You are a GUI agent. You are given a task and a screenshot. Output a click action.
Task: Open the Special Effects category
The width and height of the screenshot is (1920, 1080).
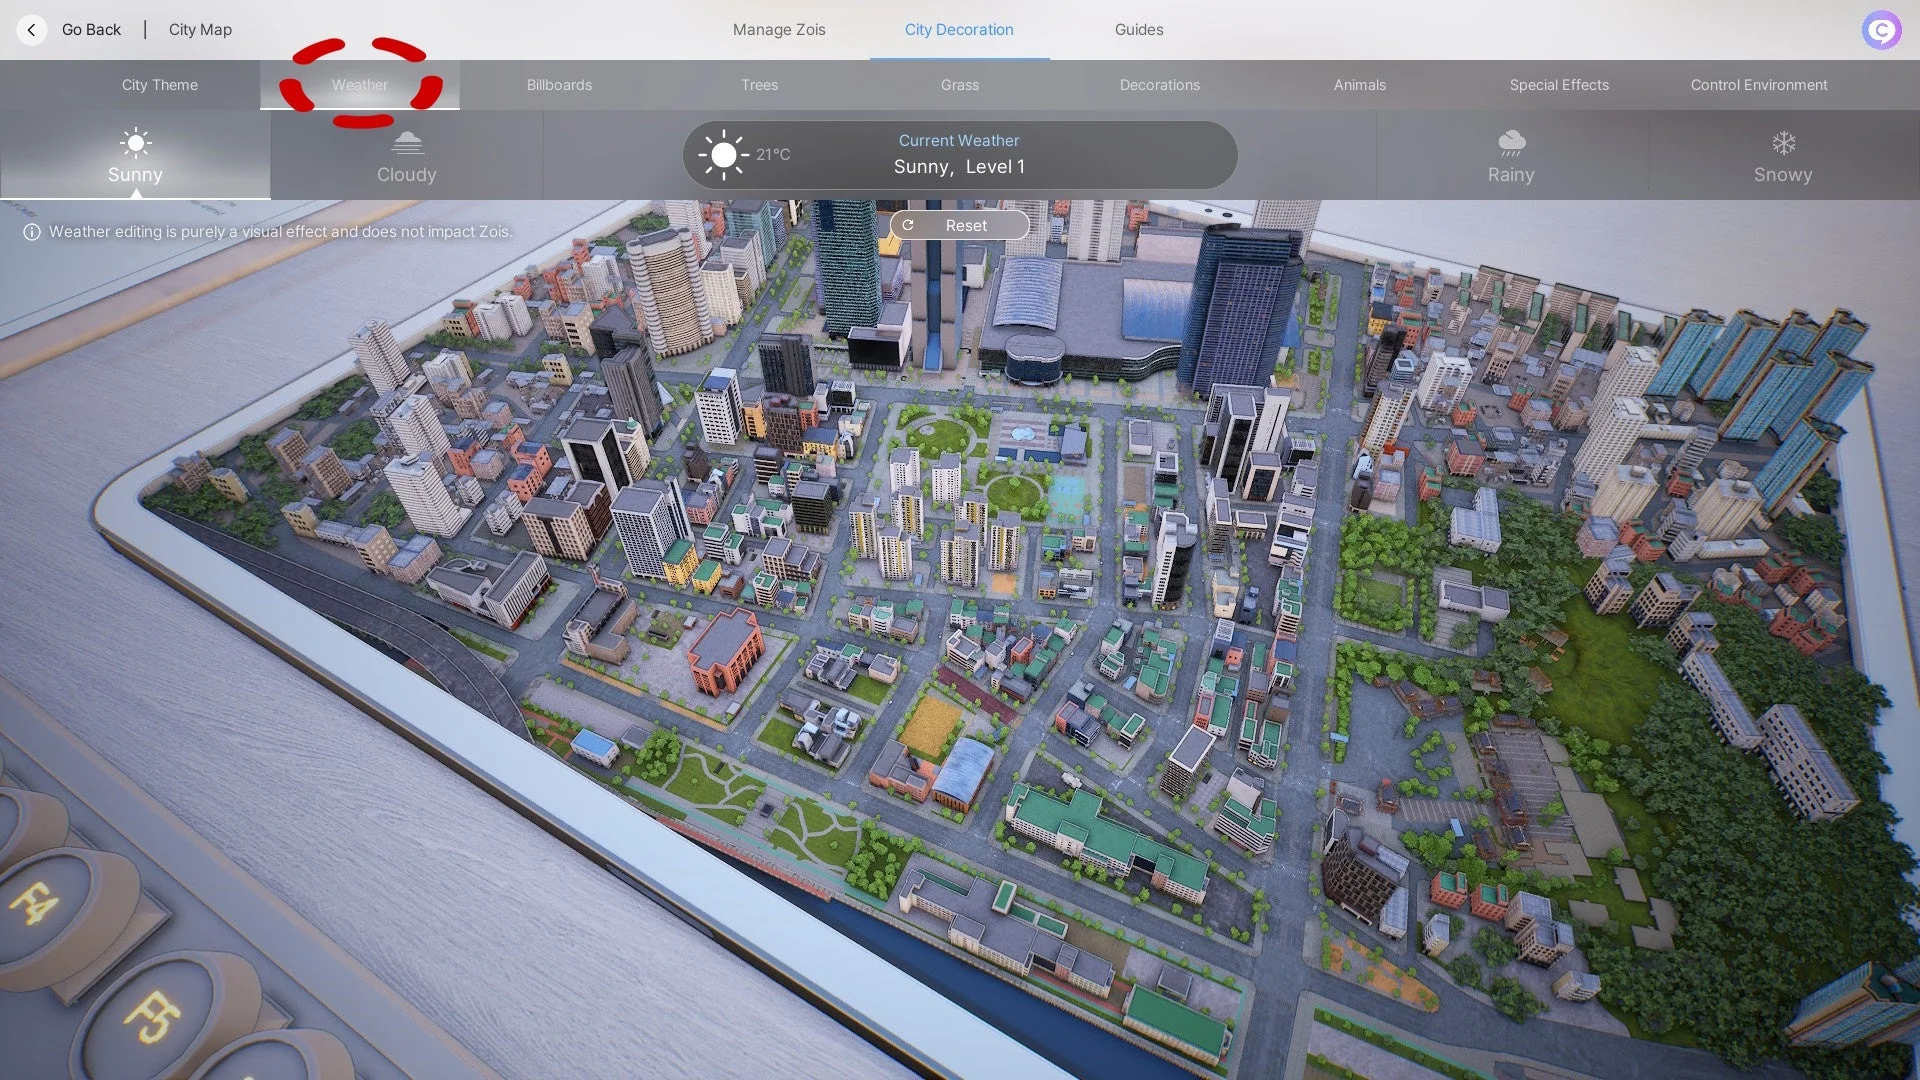(x=1559, y=85)
